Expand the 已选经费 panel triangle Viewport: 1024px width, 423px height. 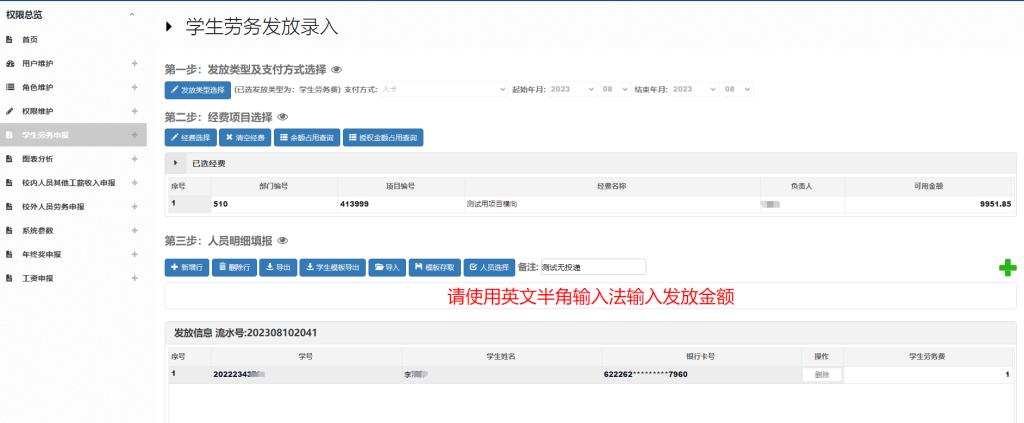click(177, 163)
